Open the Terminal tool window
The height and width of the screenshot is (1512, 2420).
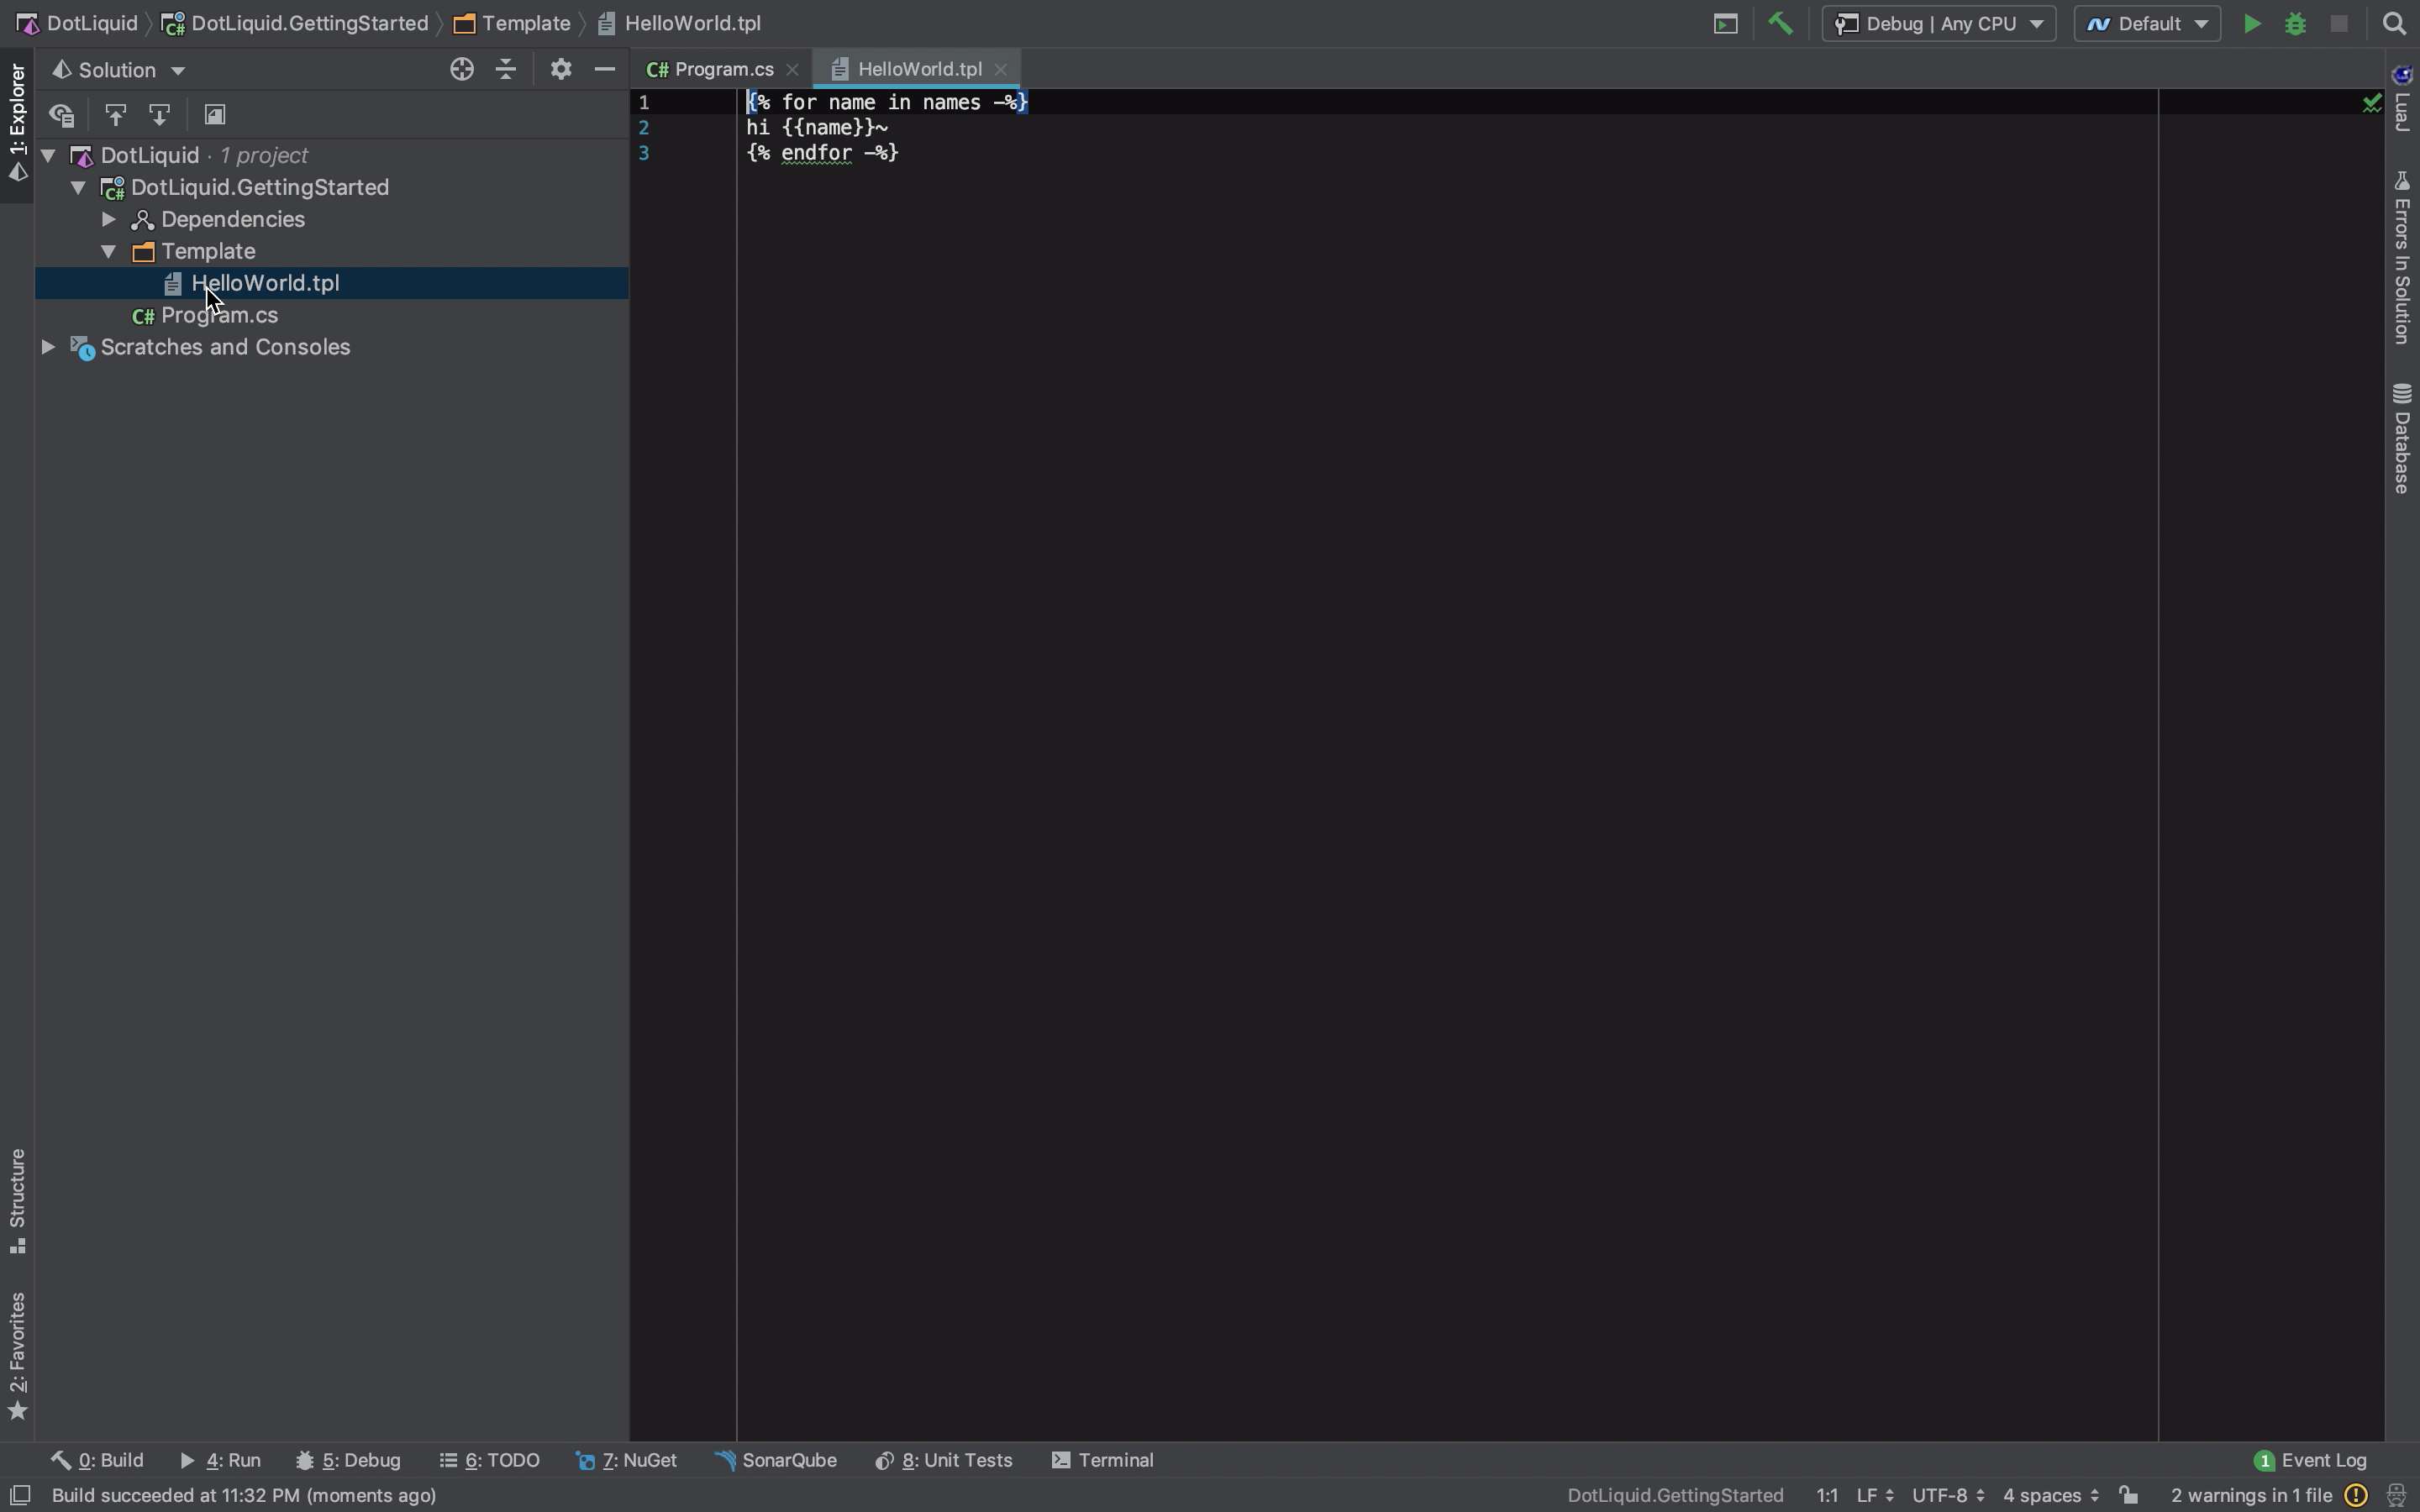1103,1460
